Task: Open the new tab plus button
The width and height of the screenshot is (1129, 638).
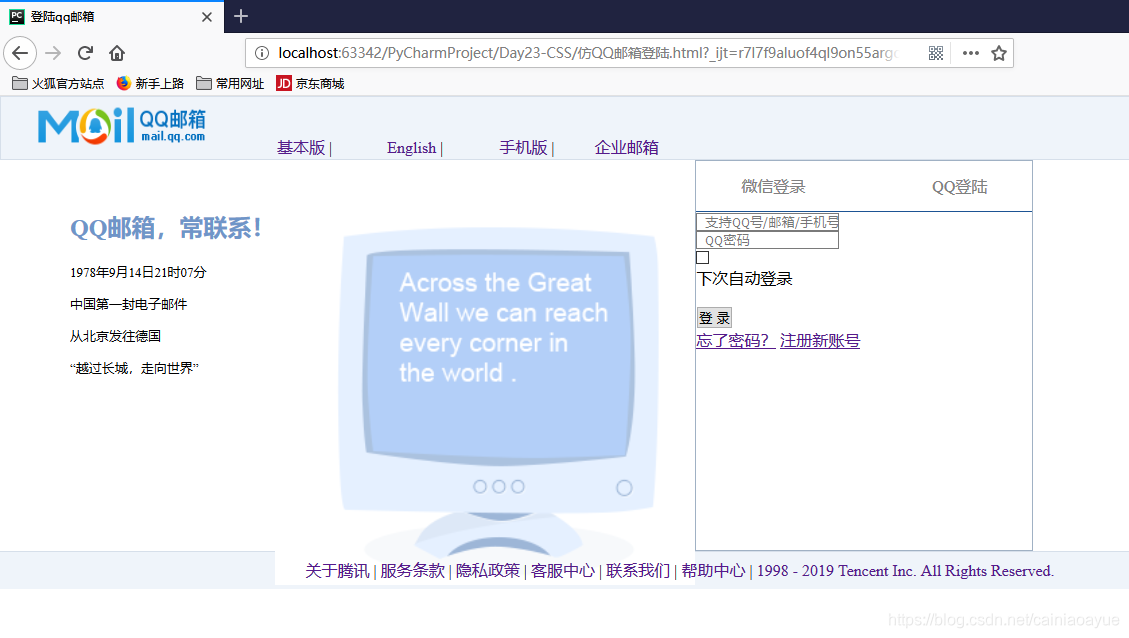Action: pos(241,16)
